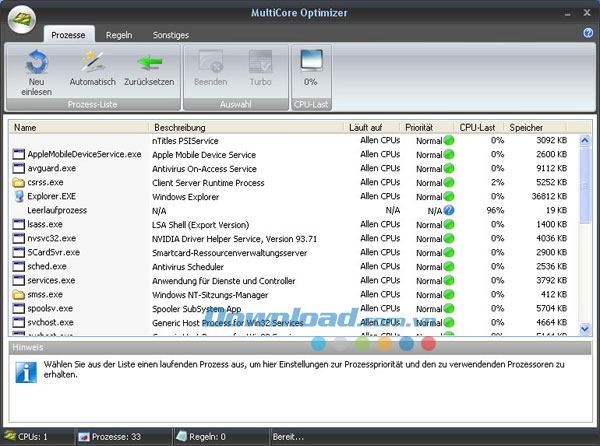Click the Zurücksetzen arrow icon
600x446 pixels.
(150, 62)
